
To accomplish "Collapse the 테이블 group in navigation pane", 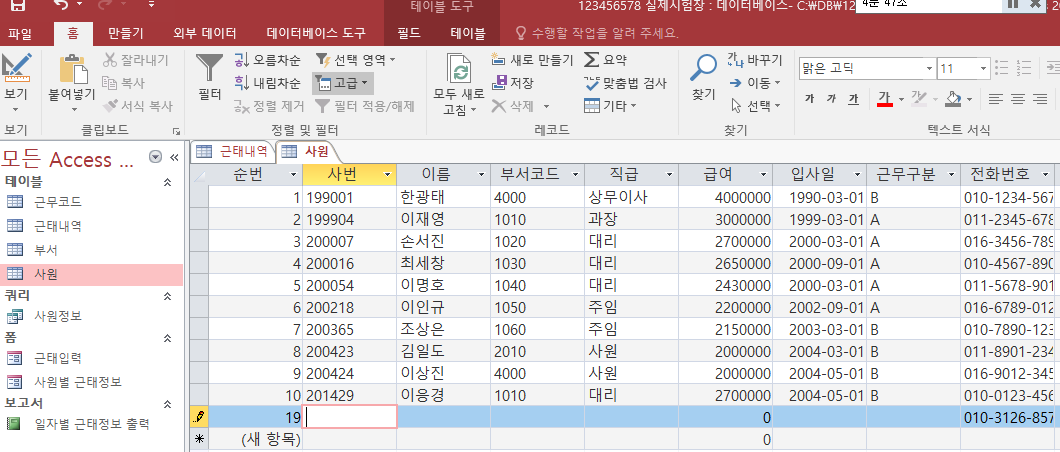I will click(x=167, y=181).
